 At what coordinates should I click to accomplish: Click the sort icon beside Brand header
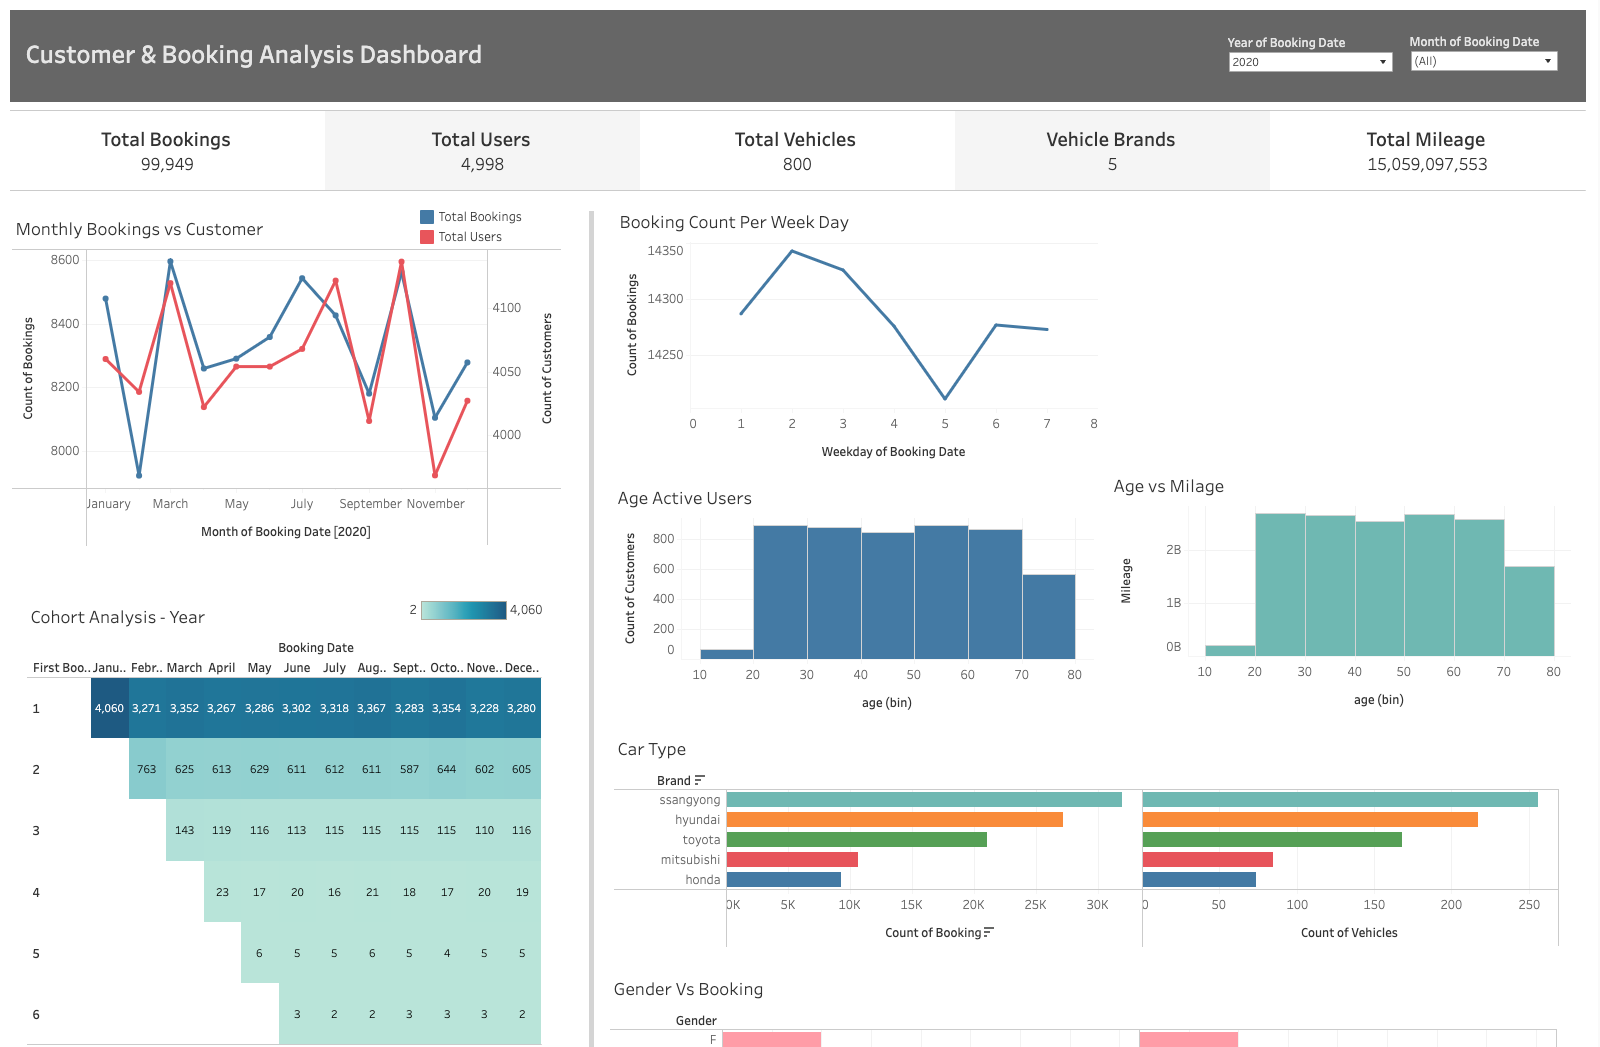[700, 780]
